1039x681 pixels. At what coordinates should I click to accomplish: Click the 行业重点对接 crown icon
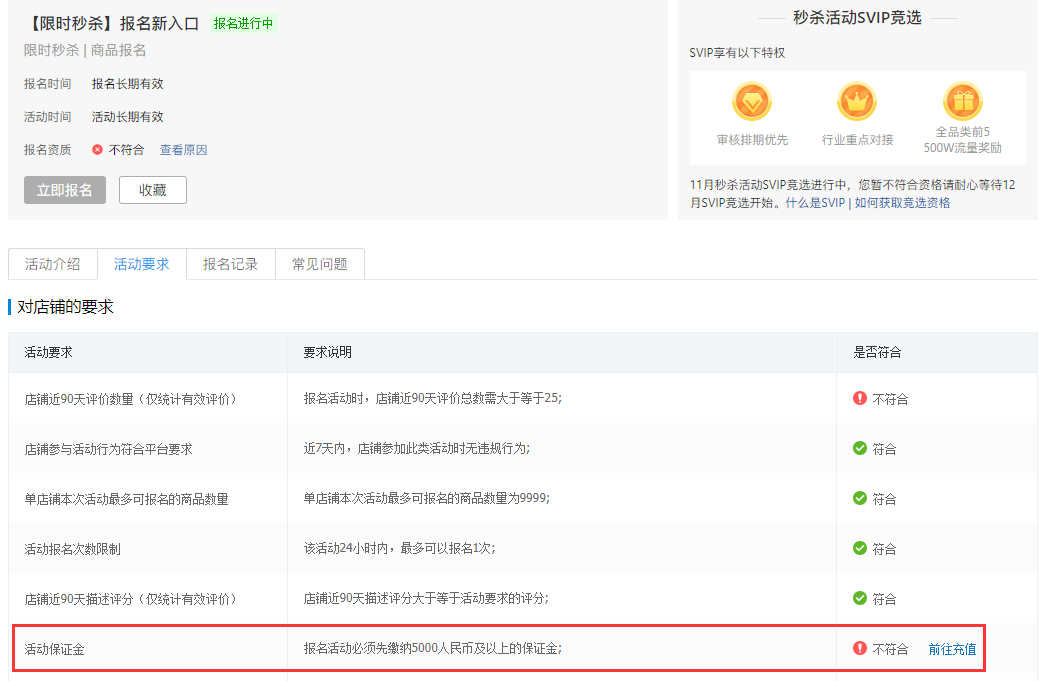pos(857,101)
